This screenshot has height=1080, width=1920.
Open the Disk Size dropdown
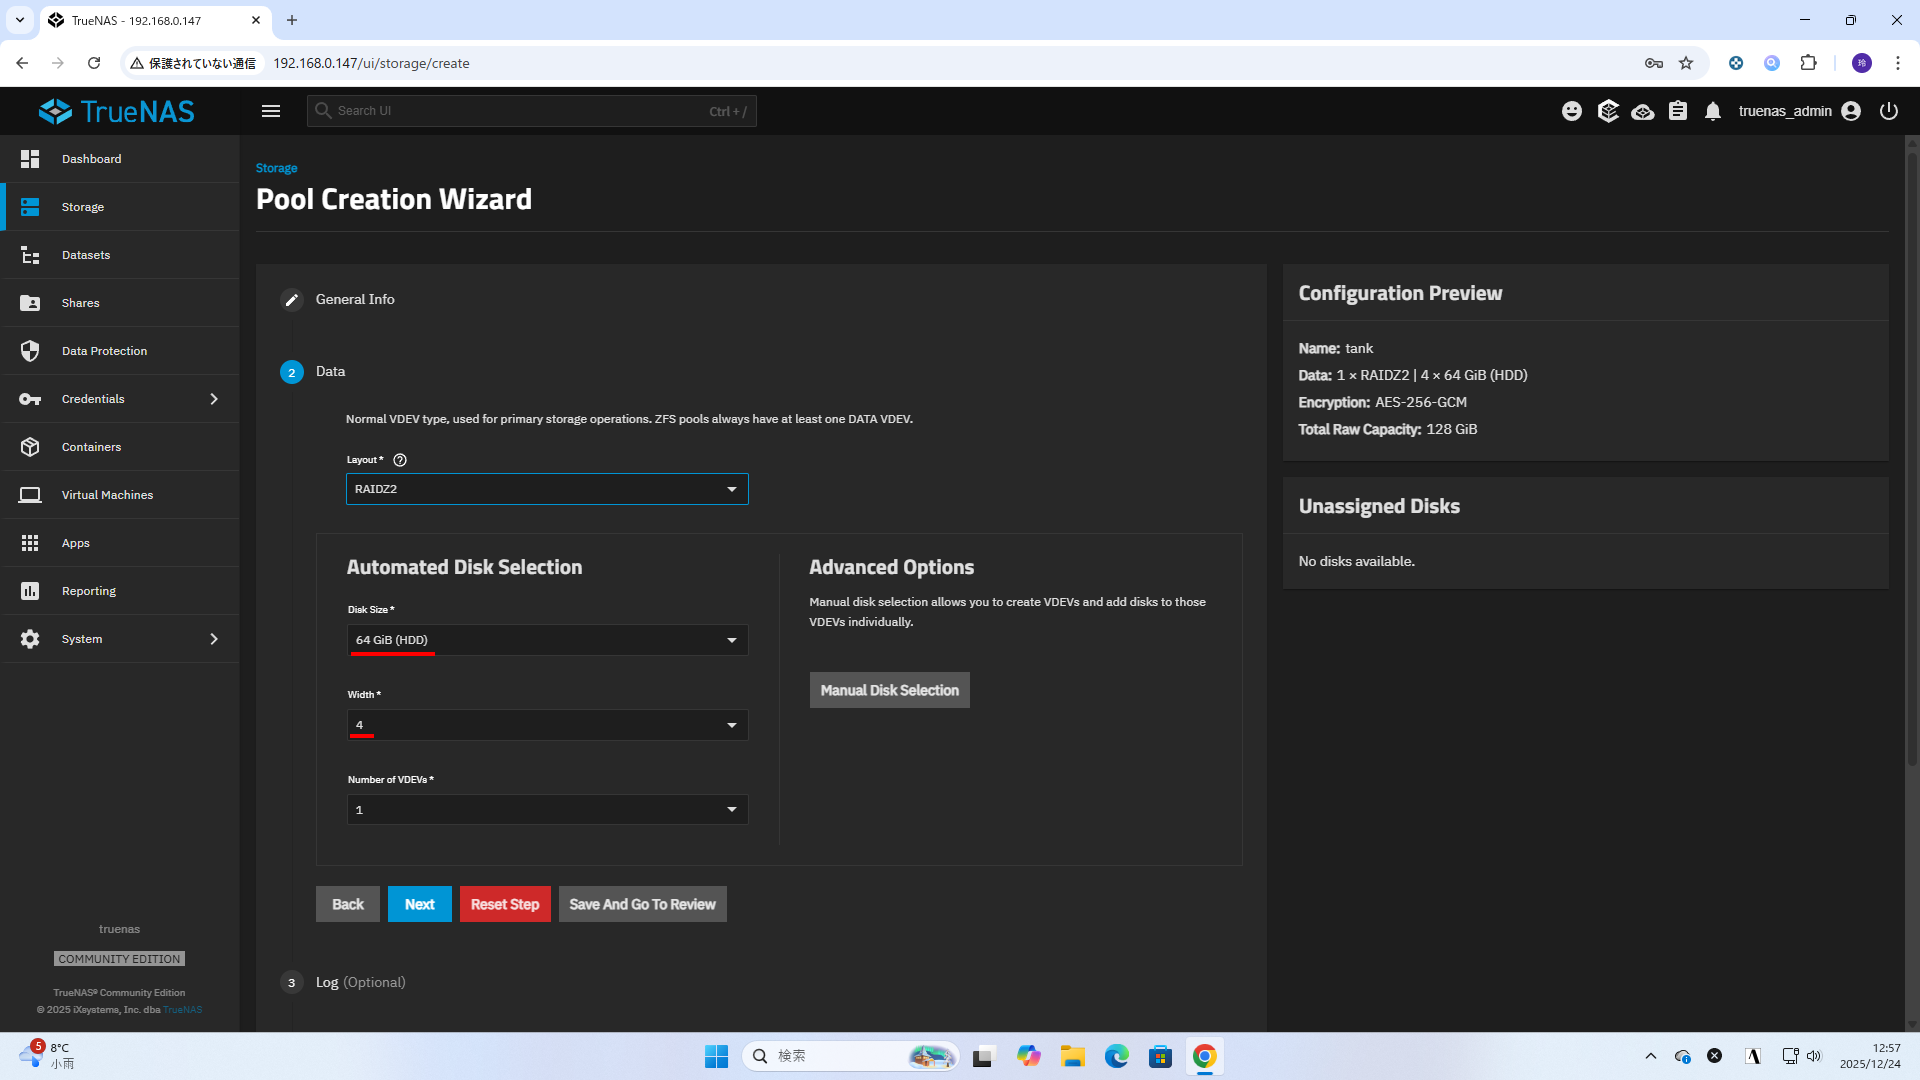click(547, 640)
